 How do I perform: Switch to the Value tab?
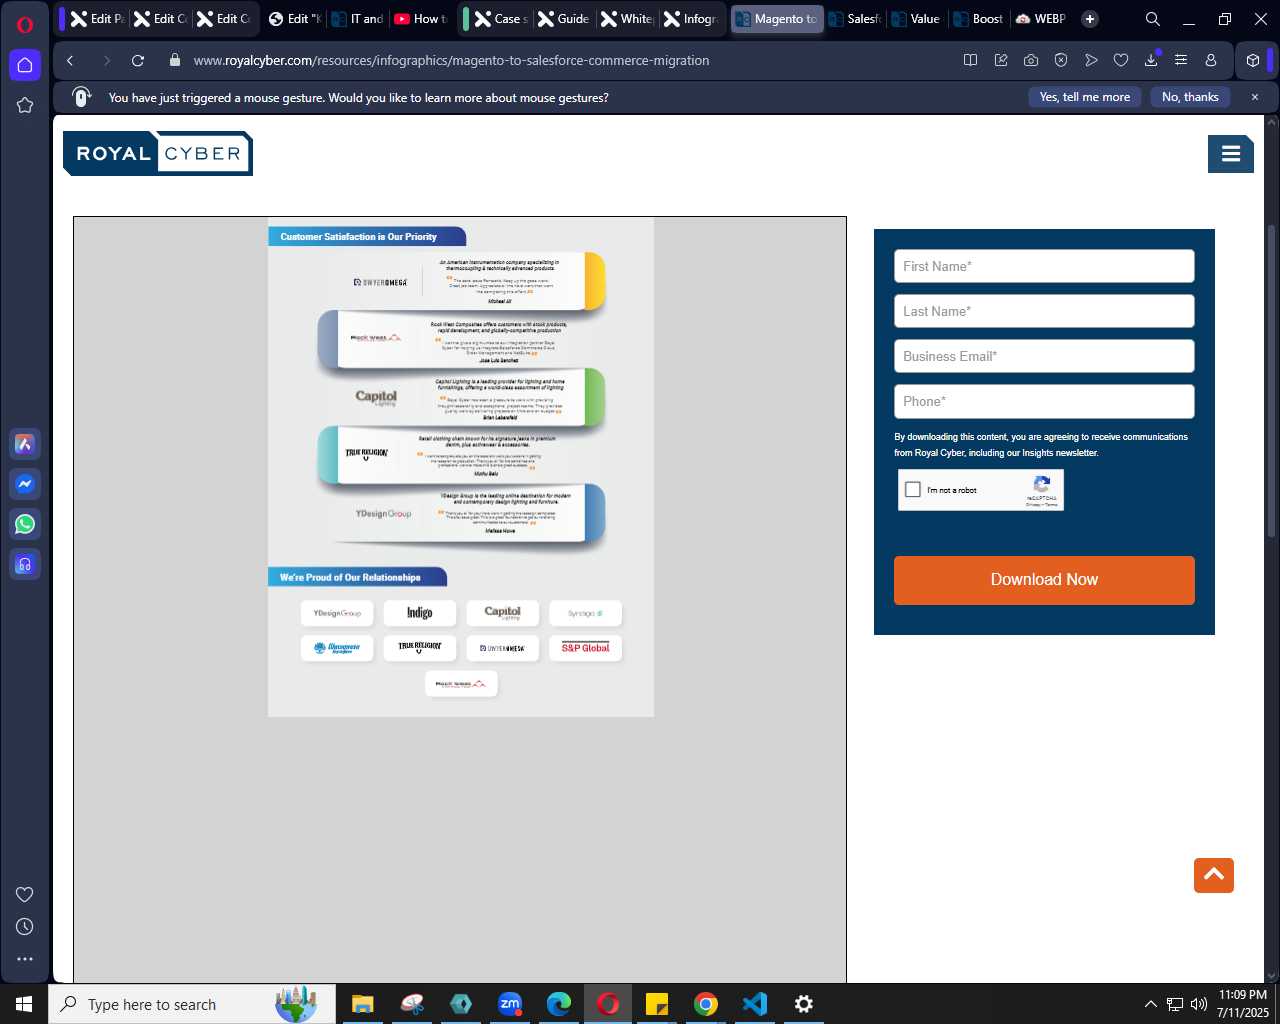(x=917, y=19)
